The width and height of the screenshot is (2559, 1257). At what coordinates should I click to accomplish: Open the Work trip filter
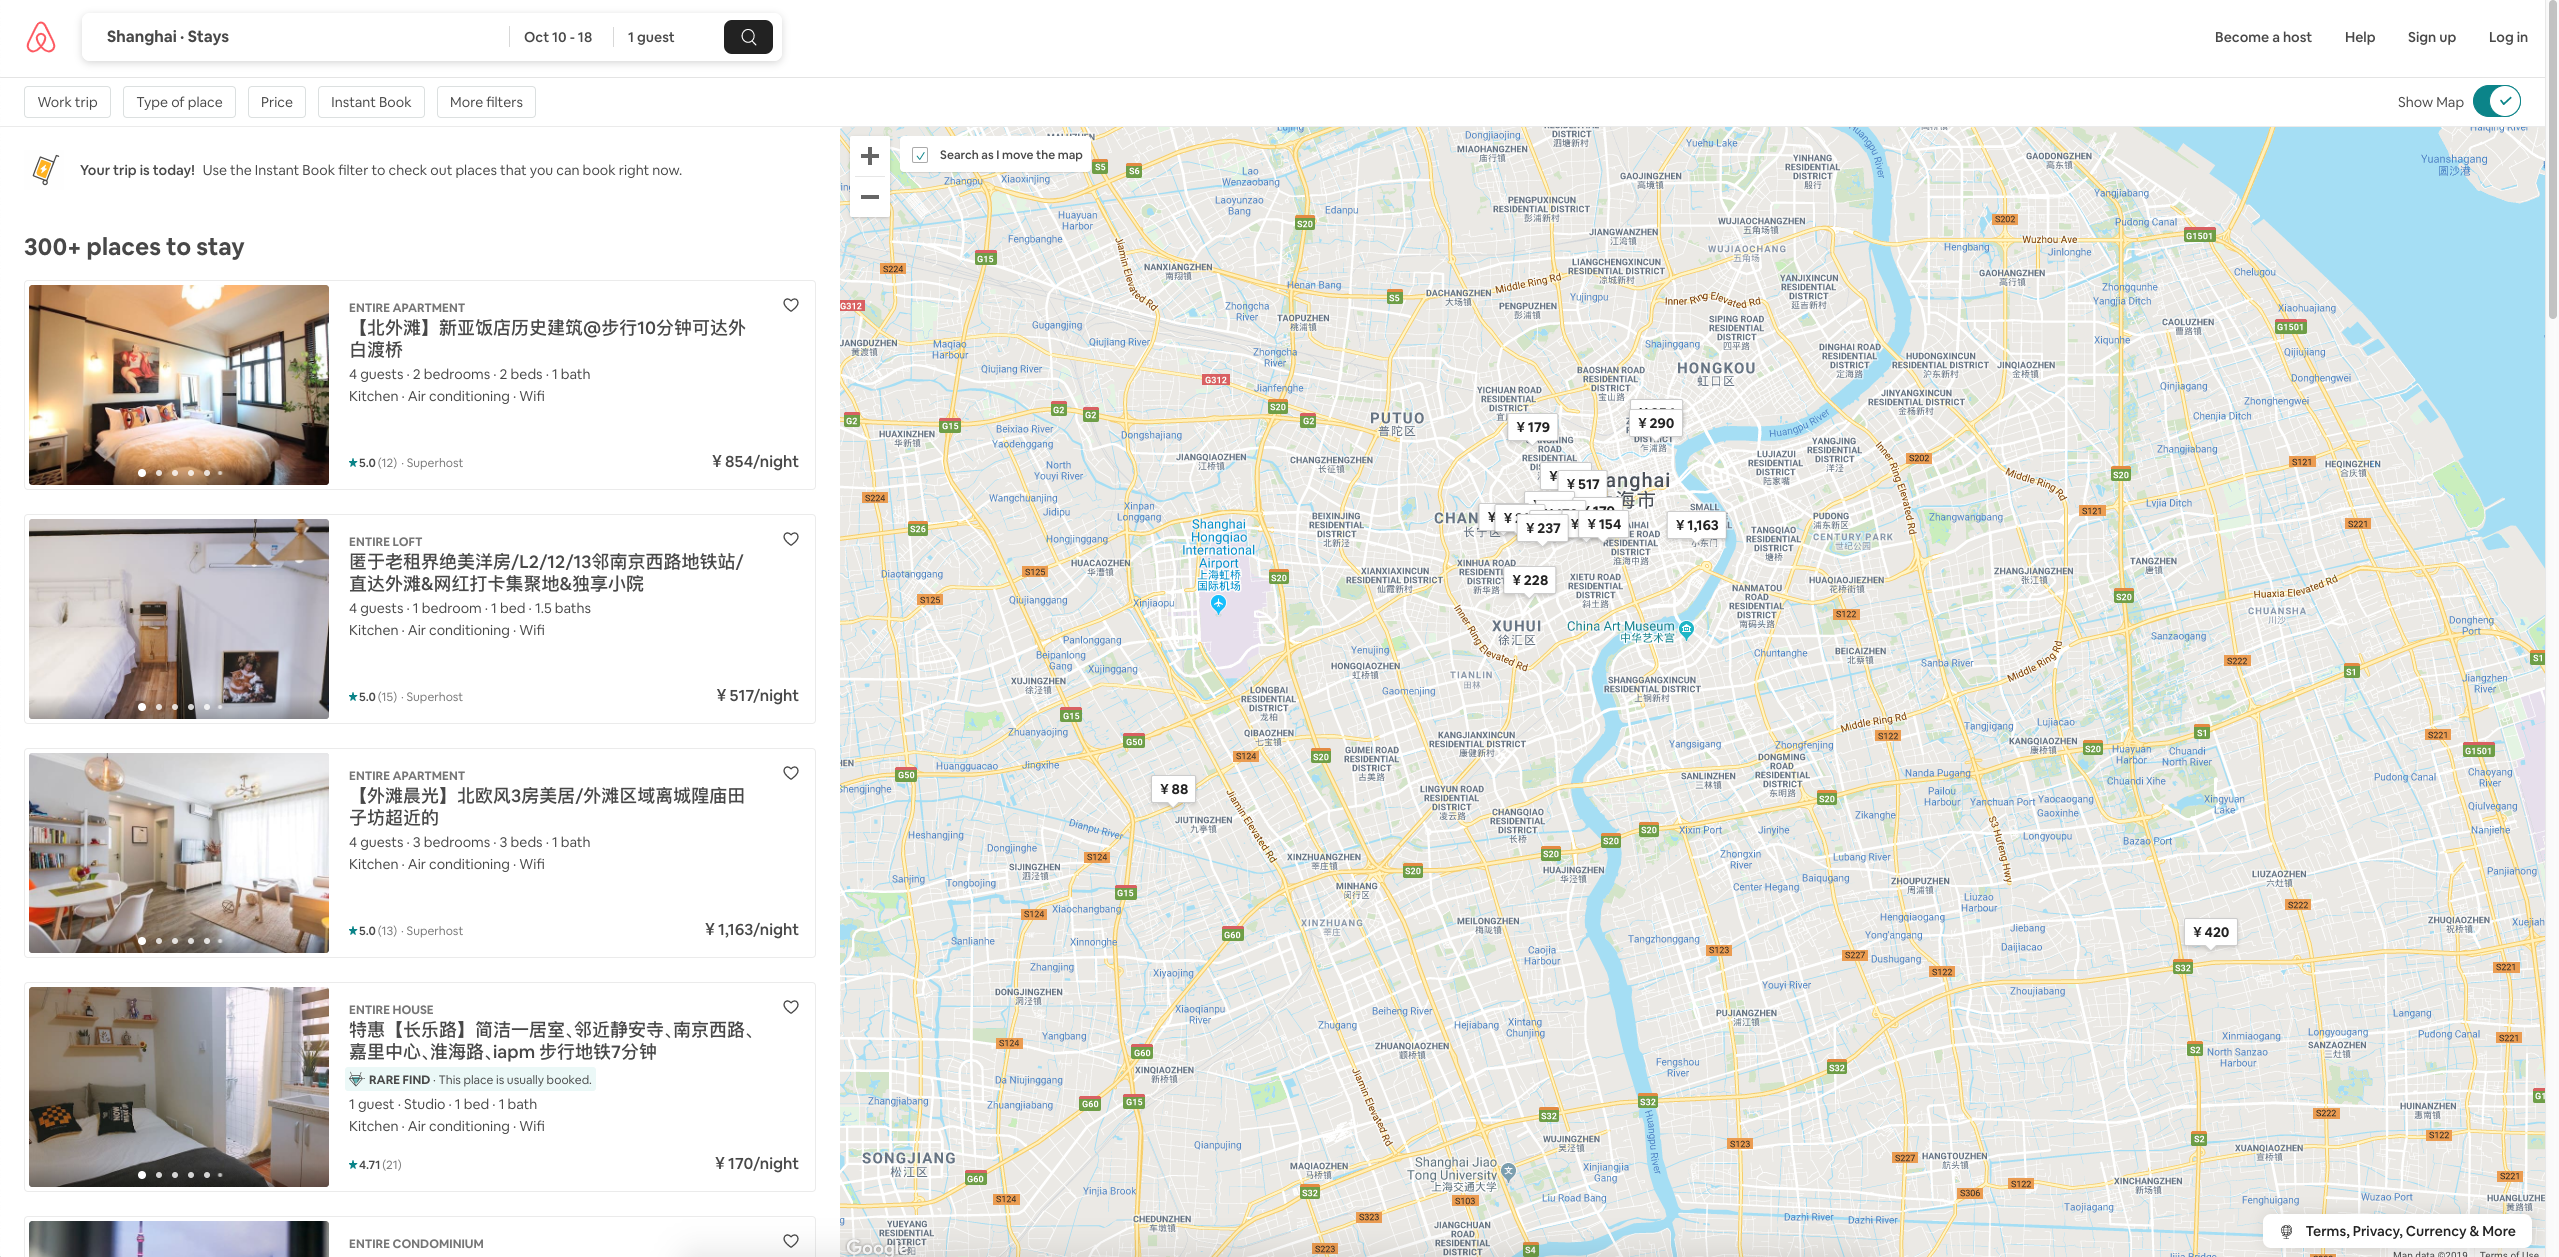click(x=68, y=102)
